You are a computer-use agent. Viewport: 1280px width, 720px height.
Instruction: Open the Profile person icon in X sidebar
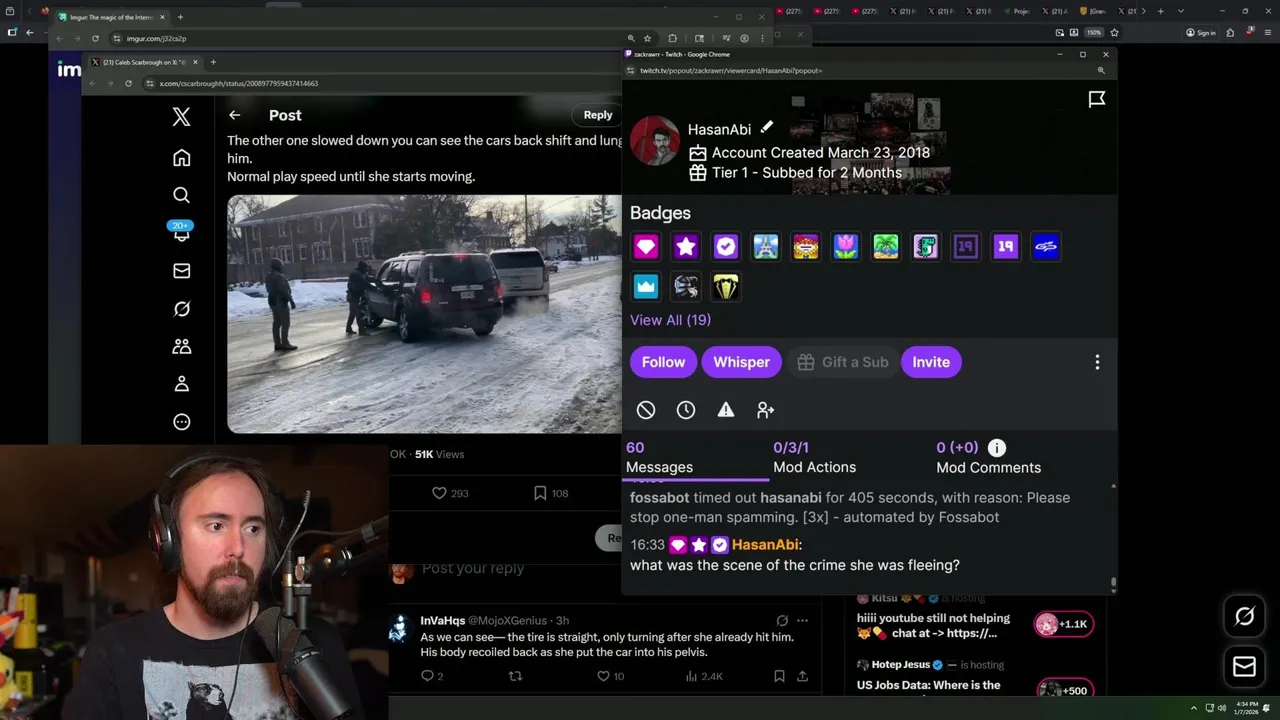coord(181,384)
